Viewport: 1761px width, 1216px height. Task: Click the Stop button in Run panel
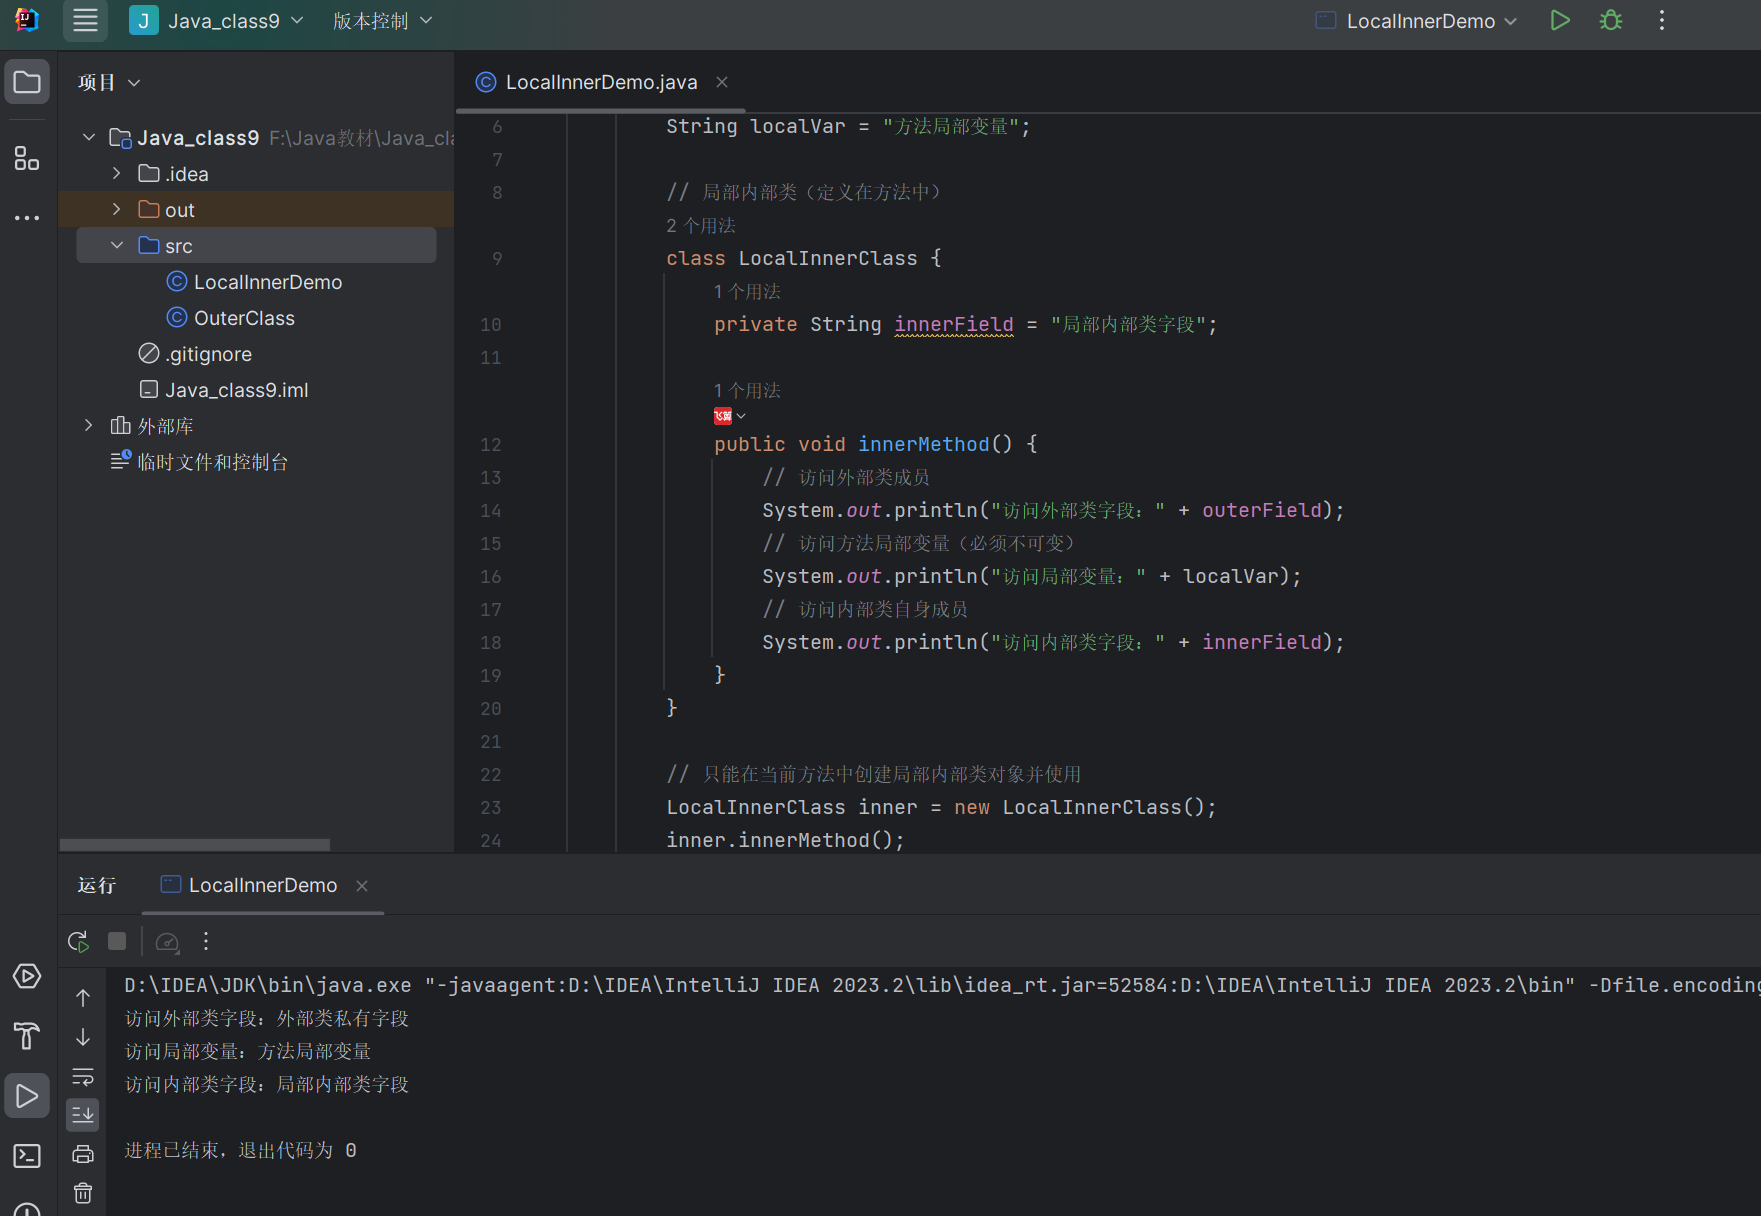click(117, 941)
